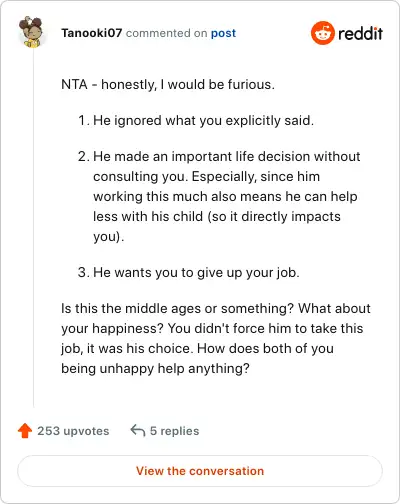This screenshot has height=504, width=400.
Task: Click the "NTA - honestly, I would be furious" line
Action: pos(168,84)
